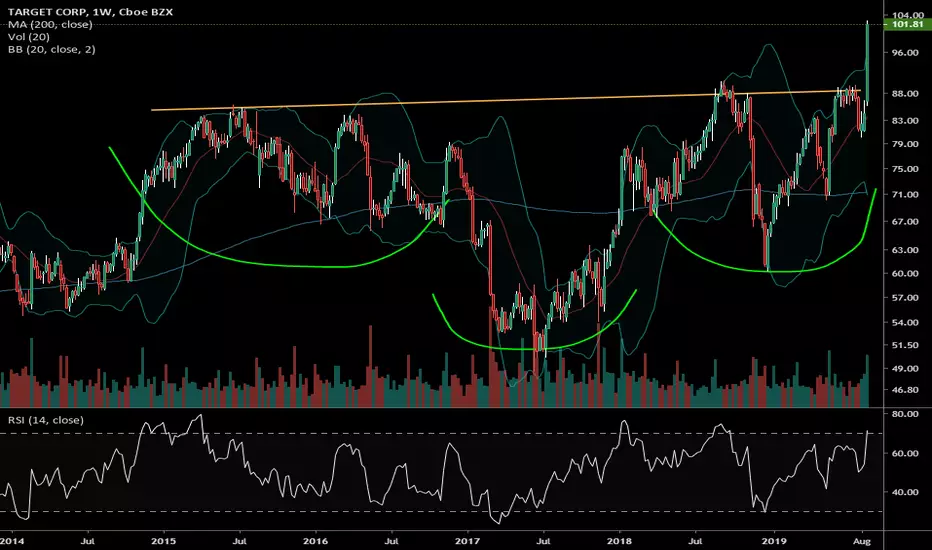Image resolution: width=932 pixels, height=550 pixels.
Task: Click the Aug label on time axis
Action: coord(862,541)
